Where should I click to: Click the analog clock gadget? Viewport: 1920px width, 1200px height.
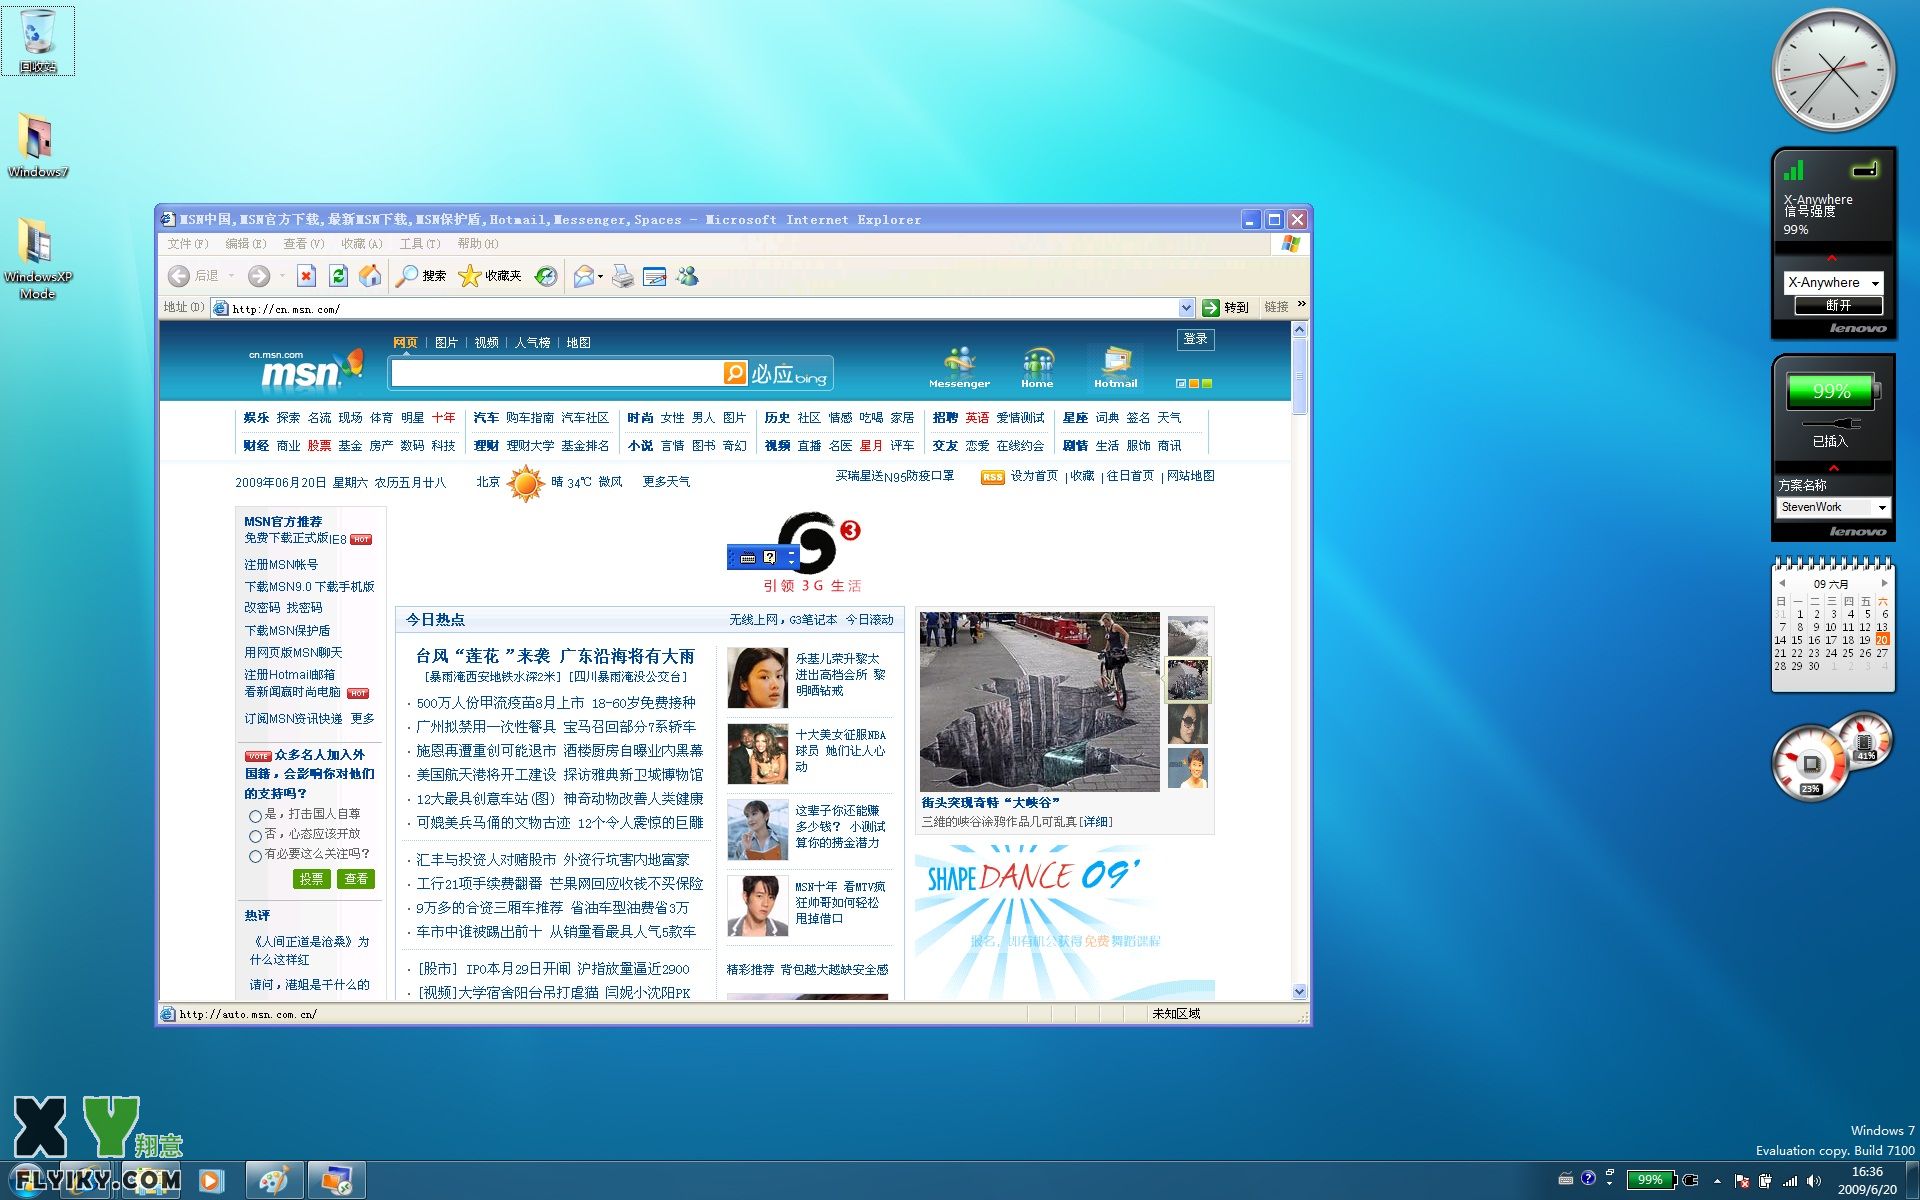click(1833, 70)
